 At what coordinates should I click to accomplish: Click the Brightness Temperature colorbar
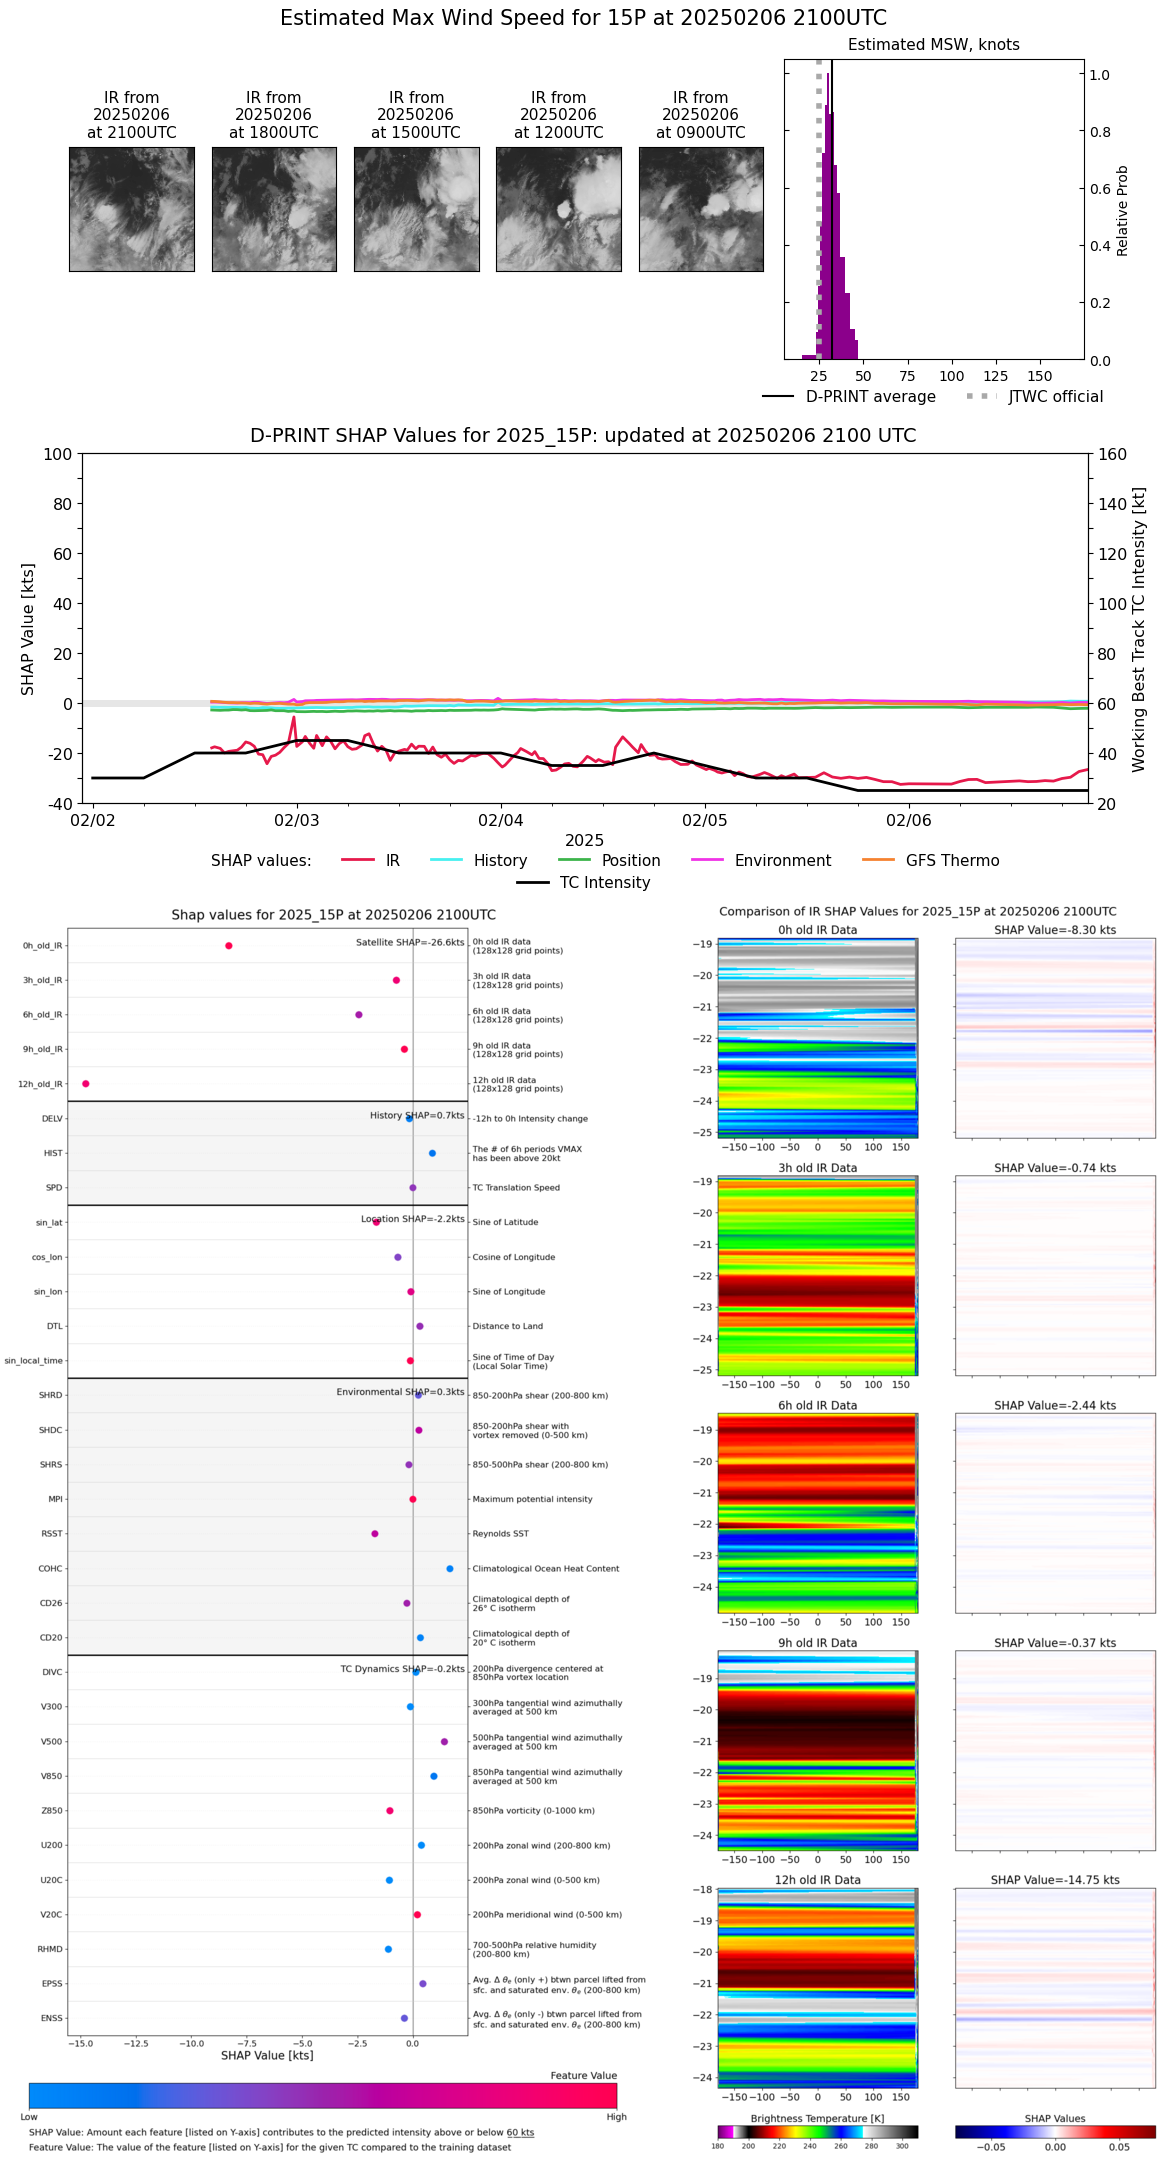[x=817, y=2131]
